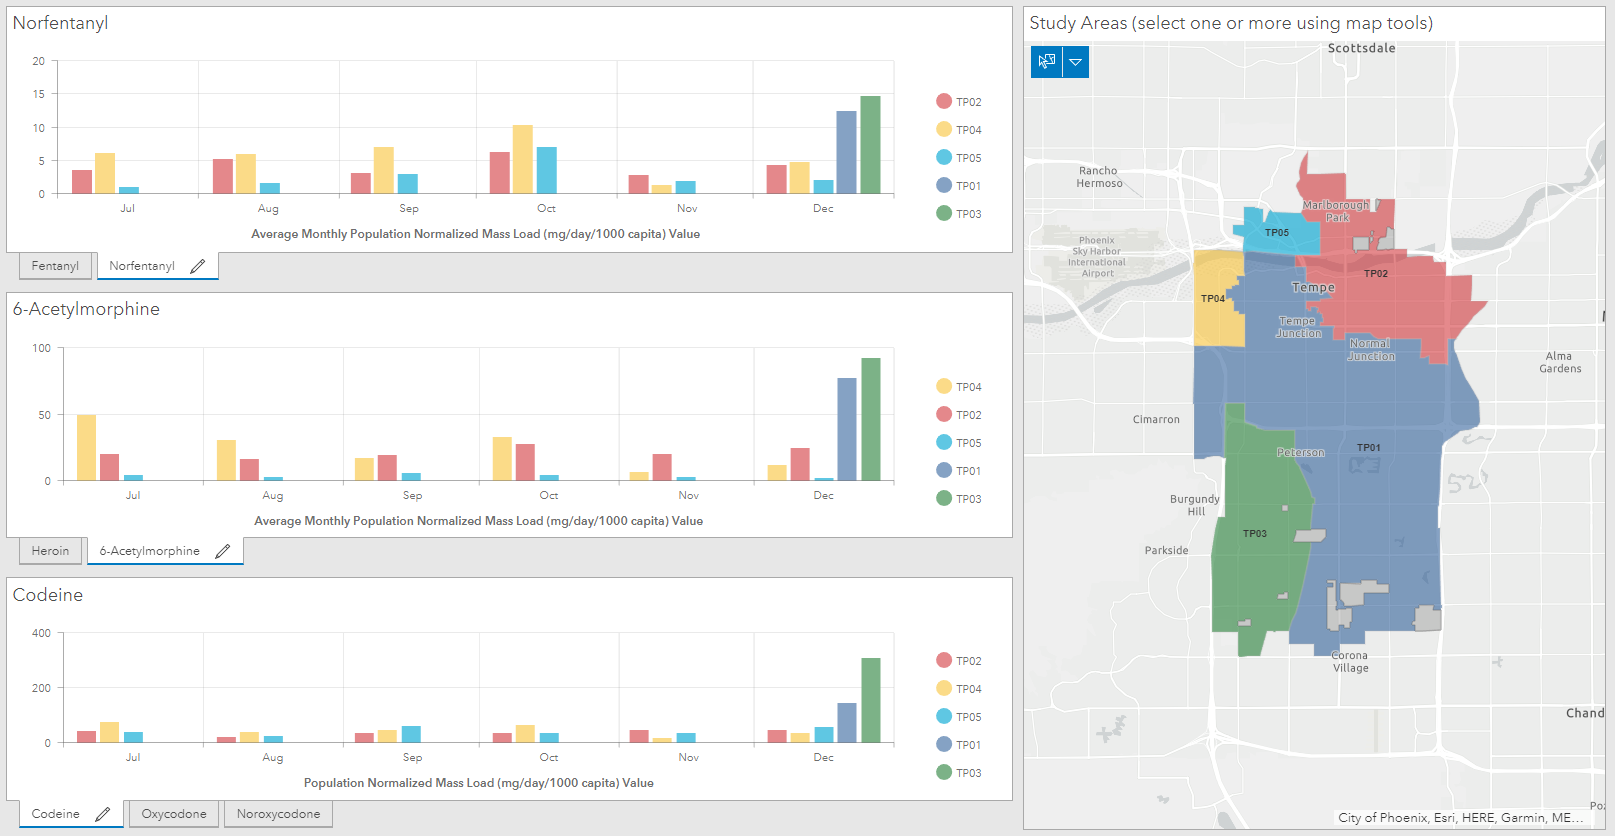Open the Oxycodone tab

(174, 814)
